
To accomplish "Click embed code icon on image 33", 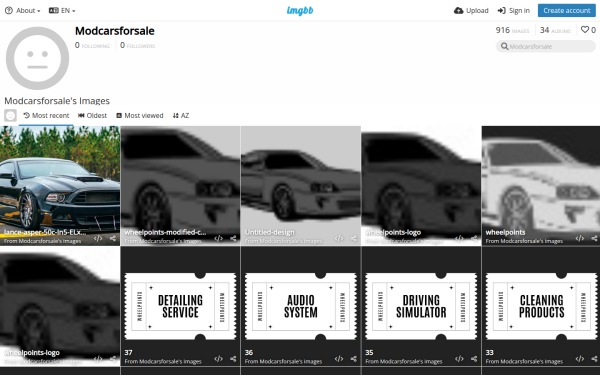I will 580,359.
